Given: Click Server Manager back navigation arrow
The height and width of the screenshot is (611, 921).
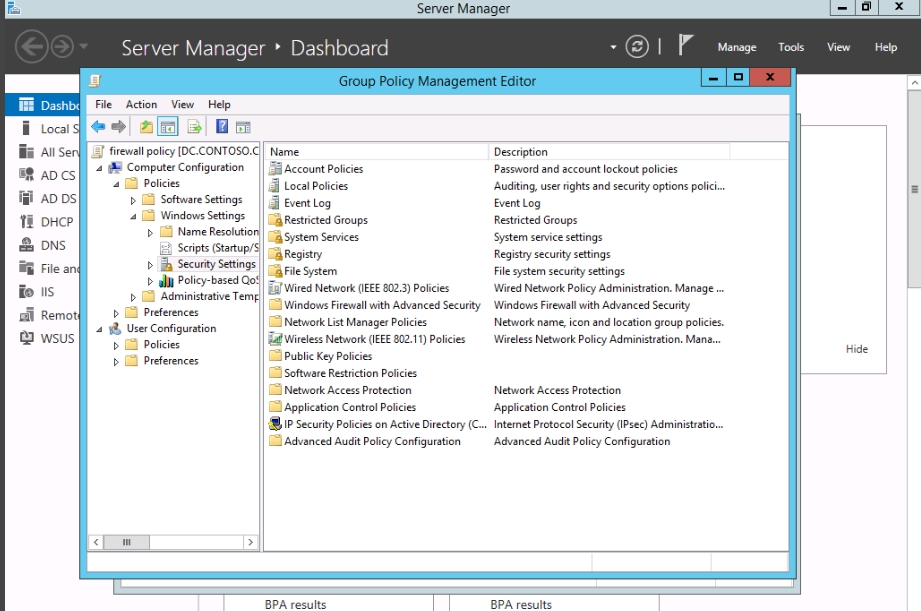Looking at the screenshot, I should [31, 46].
